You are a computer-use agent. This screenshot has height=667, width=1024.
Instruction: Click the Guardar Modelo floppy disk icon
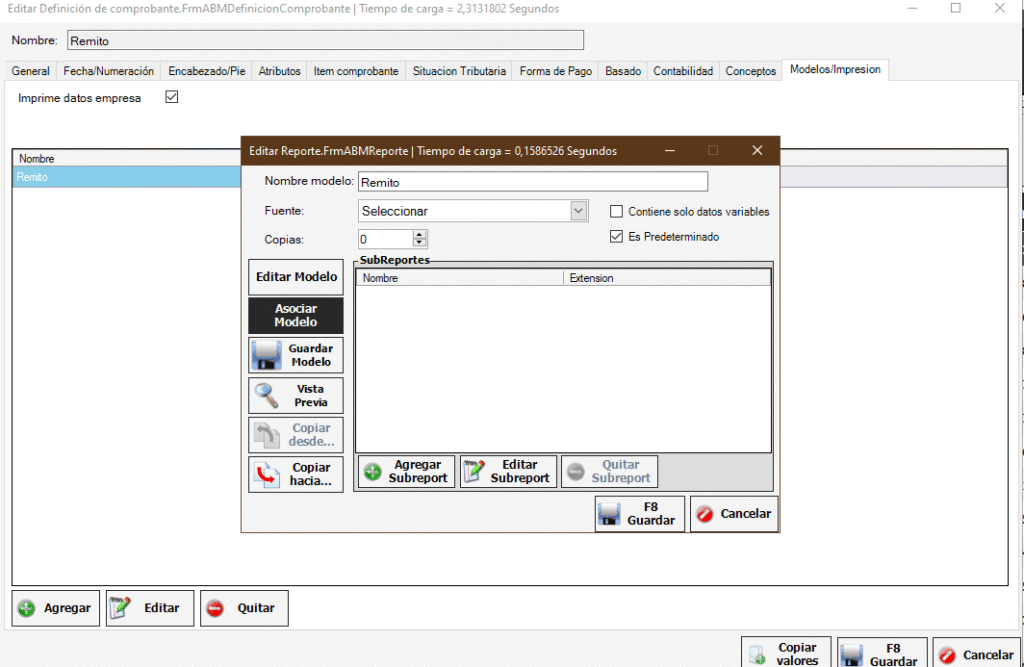pos(266,355)
